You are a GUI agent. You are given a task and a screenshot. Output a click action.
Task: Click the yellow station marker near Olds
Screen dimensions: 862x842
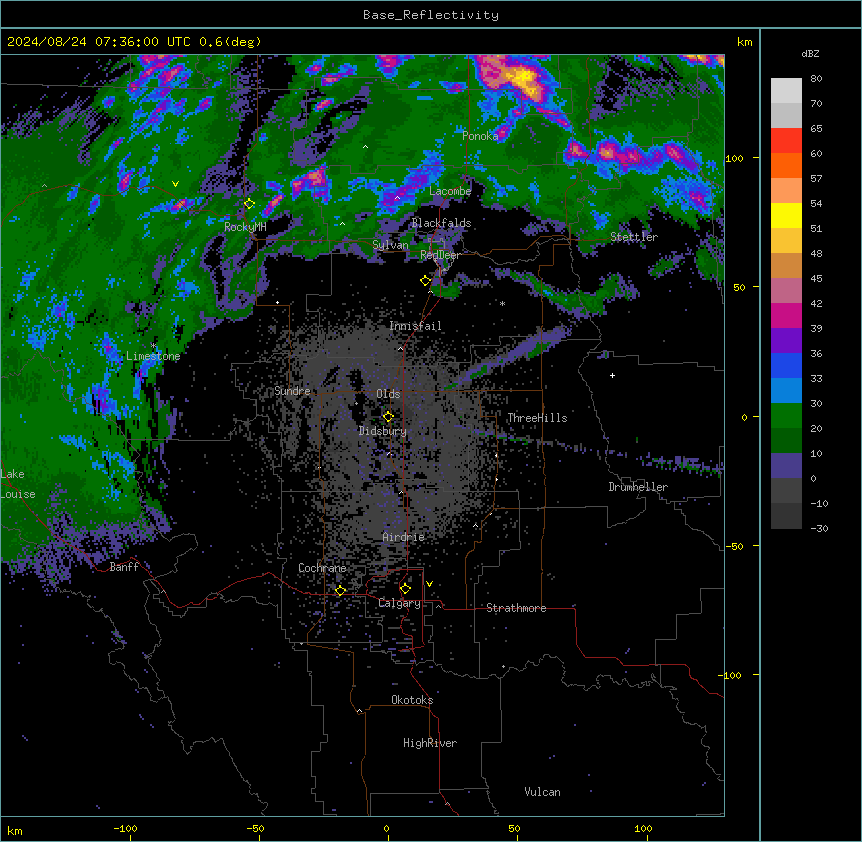[x=388, y=417]
